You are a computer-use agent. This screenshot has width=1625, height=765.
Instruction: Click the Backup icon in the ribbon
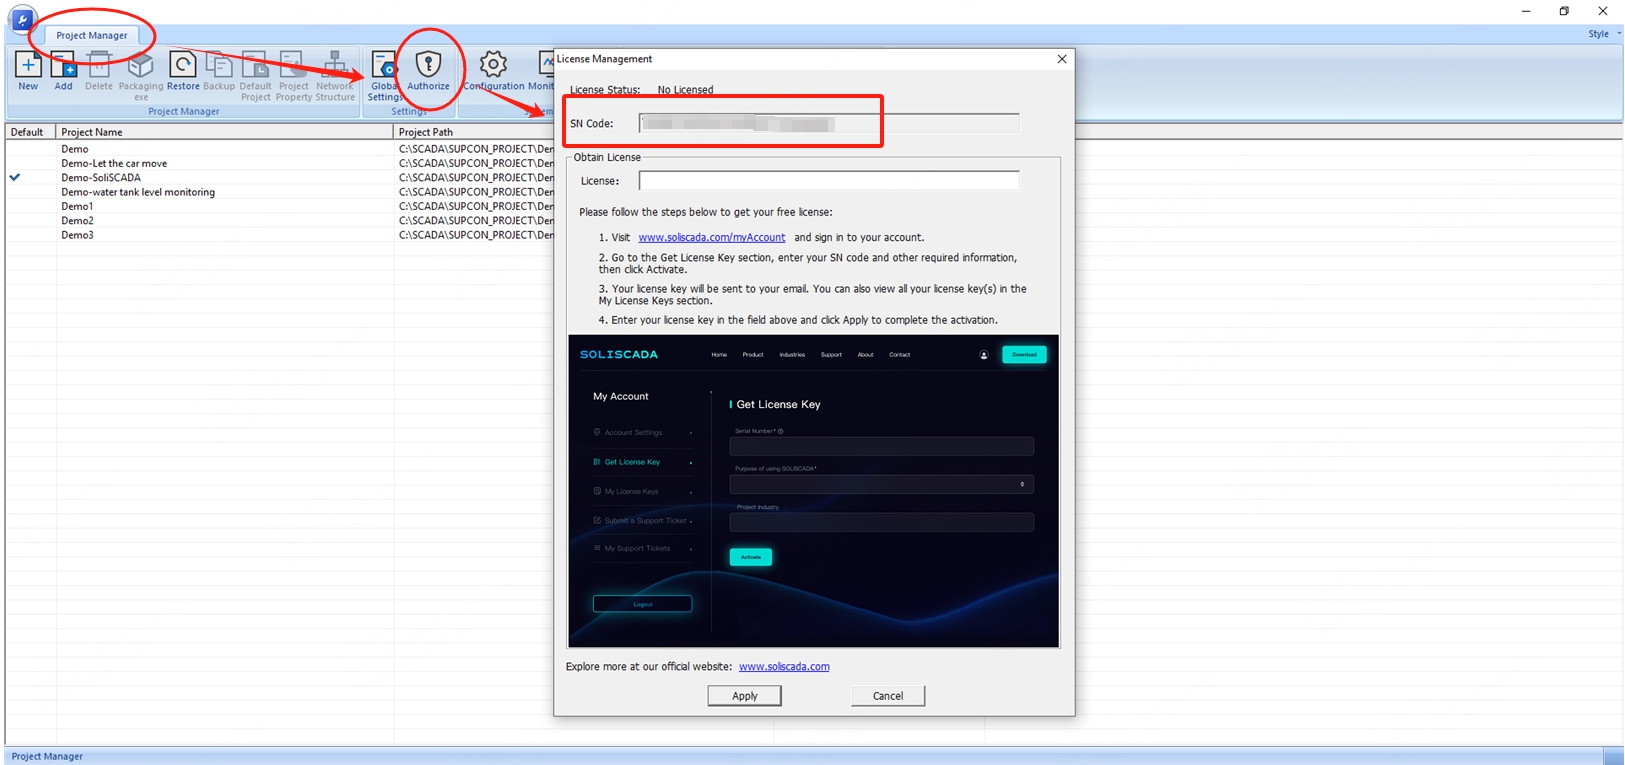tap(219, 72)
